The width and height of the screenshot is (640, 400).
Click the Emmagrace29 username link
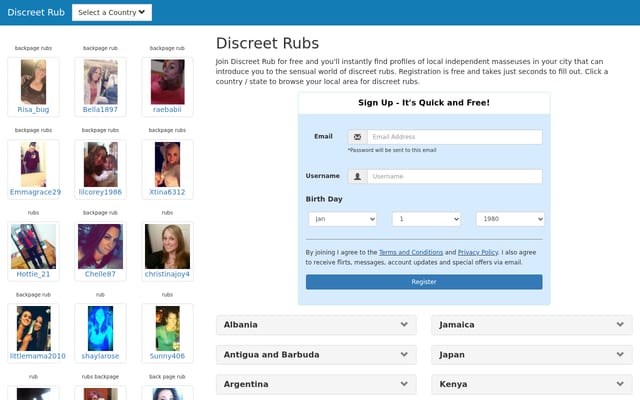(35, 192)
